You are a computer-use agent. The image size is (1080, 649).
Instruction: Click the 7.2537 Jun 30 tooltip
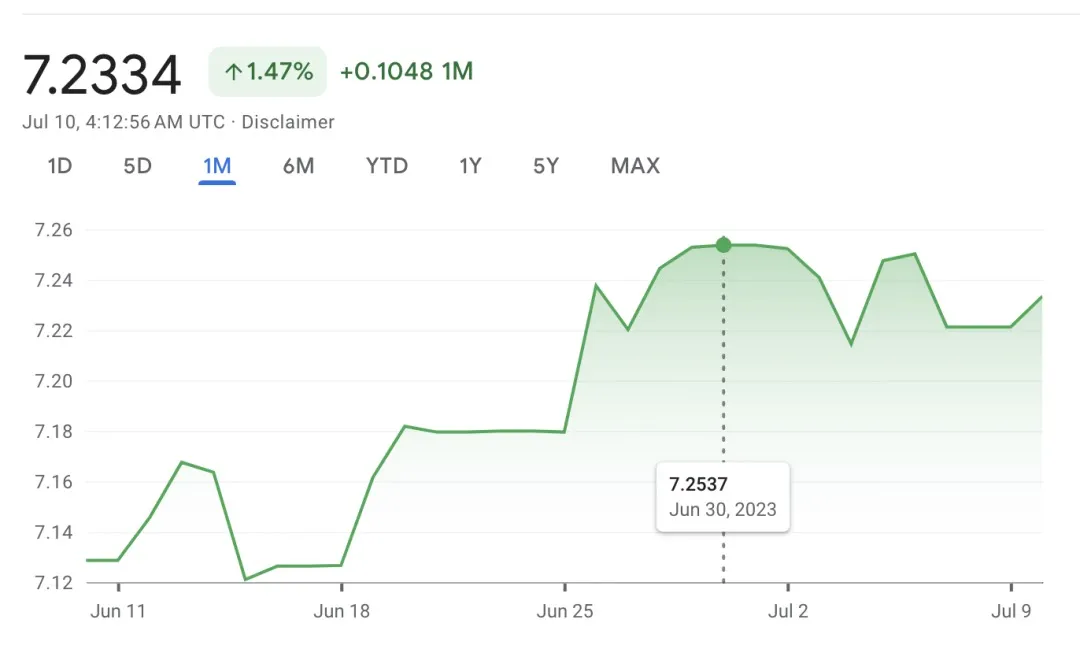(722, 496)
